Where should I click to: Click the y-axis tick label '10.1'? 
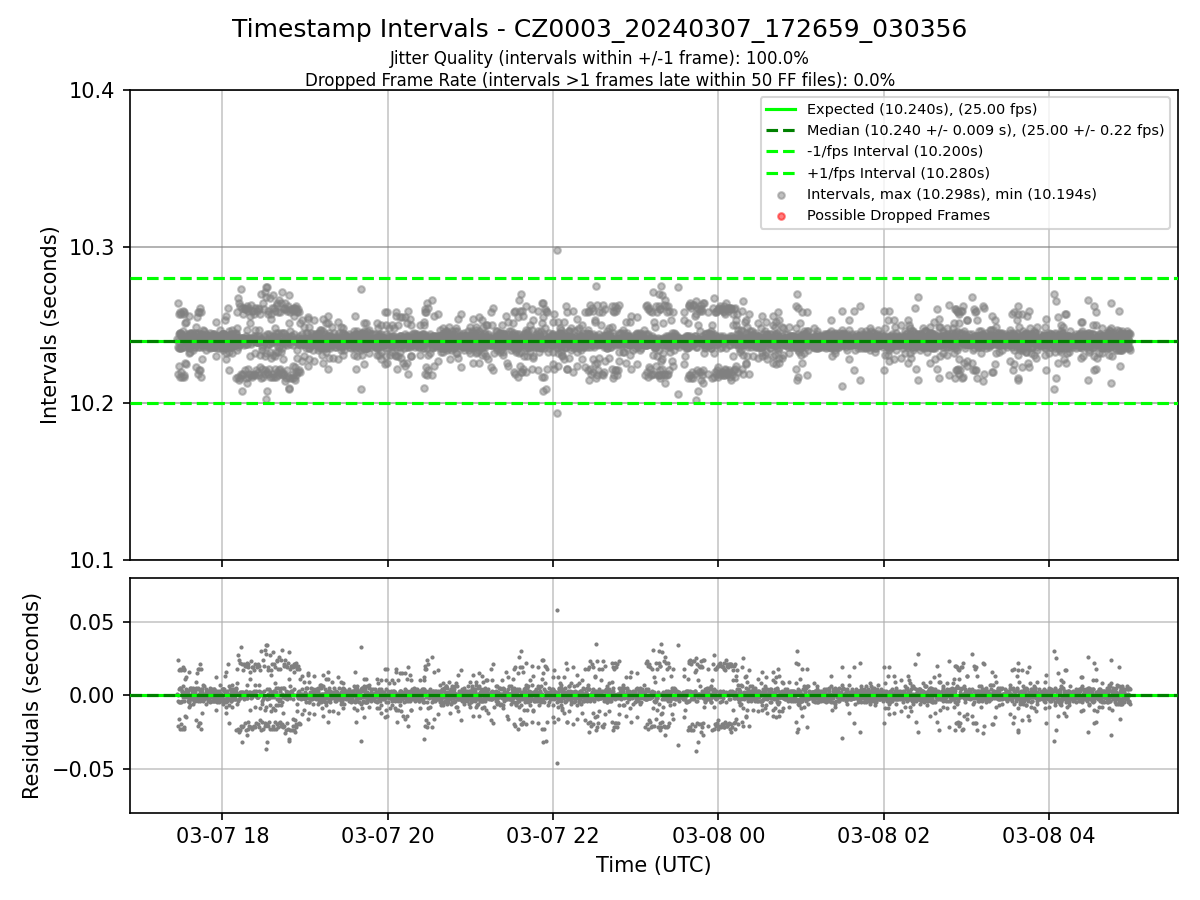click(x=93, y=560)
